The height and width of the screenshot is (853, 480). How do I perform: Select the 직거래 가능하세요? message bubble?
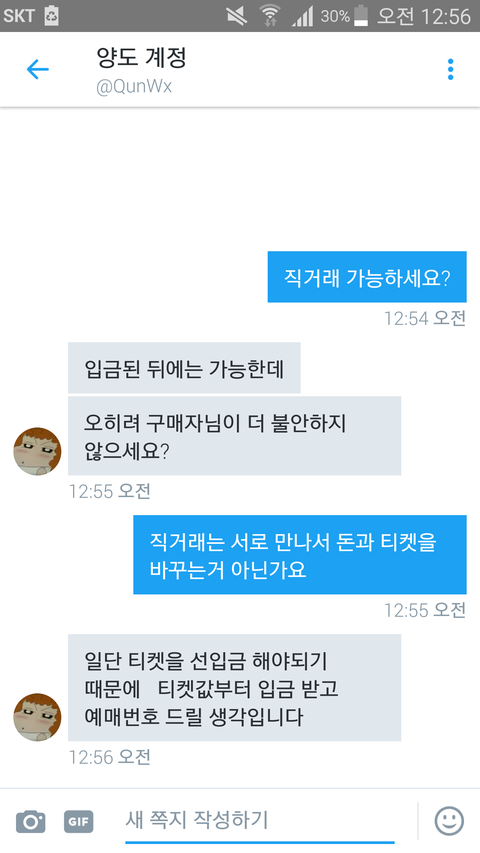(367, 277)
